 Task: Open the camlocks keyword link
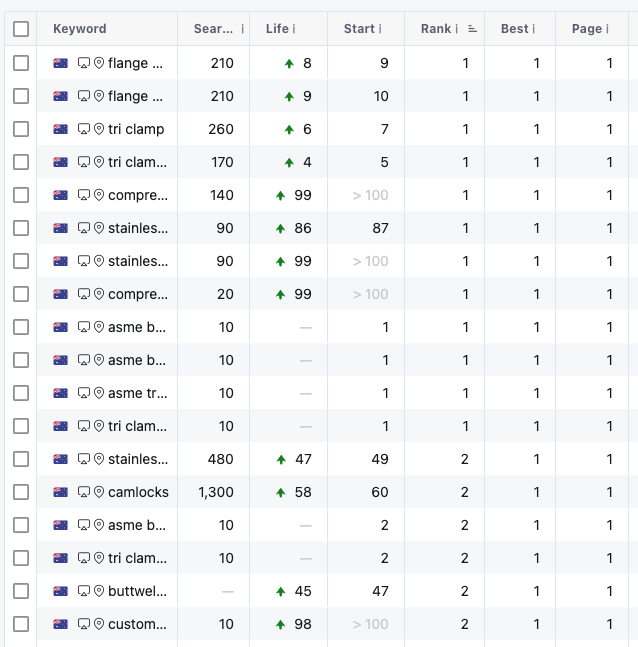coord(138,492)
